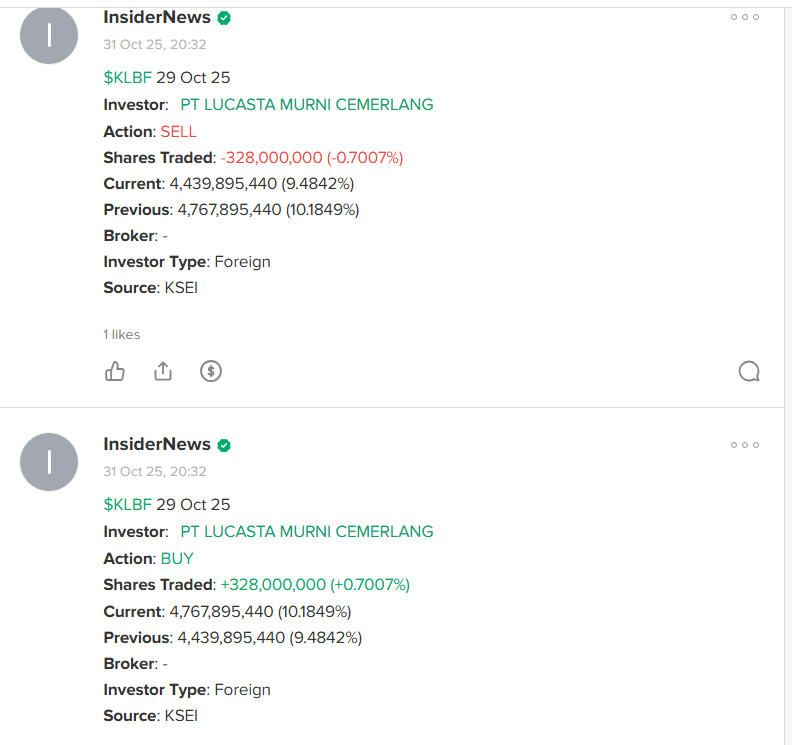The image size is (792, 745).
Task: Click verified badge beside InsiderNews in SELL post
Action: [x=224, y=18]
